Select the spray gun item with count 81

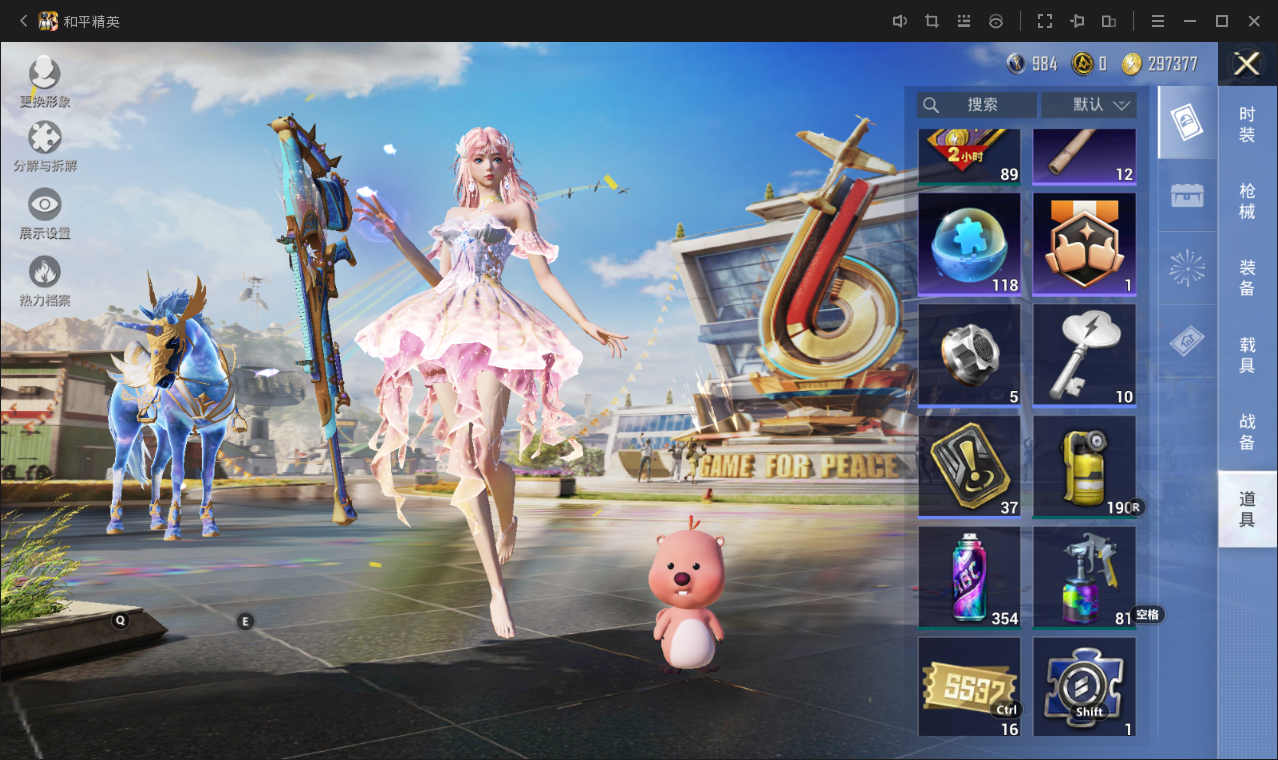pyautogui.click(x=1084, y=578)
